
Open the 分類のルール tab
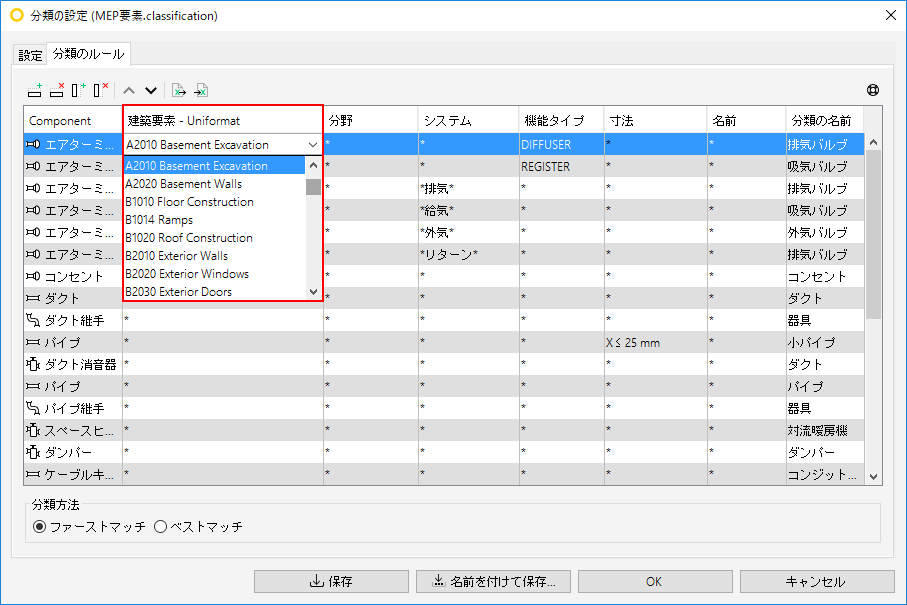pos(89,54)
